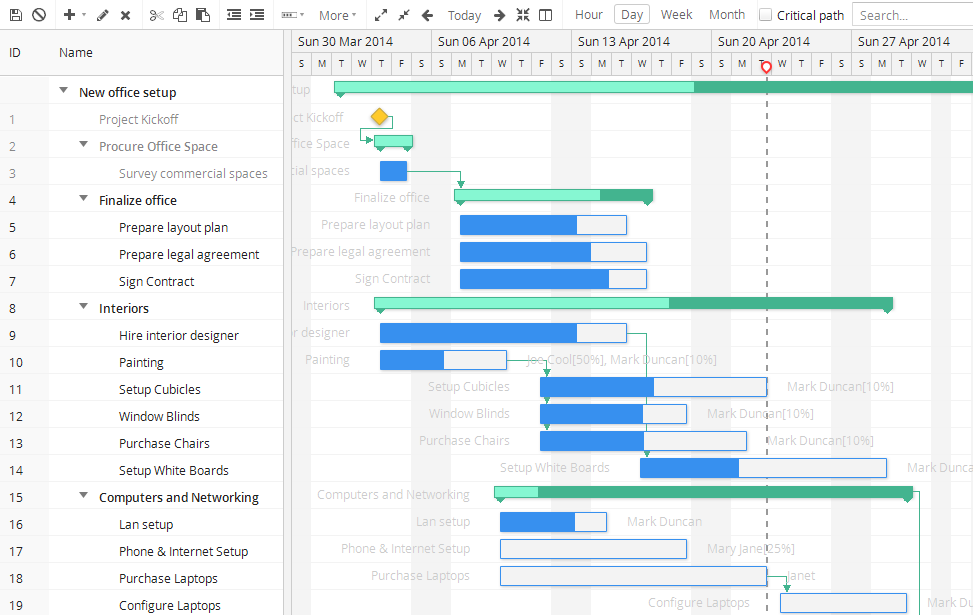Select the Purchase Chairs row

pos(141,443)
